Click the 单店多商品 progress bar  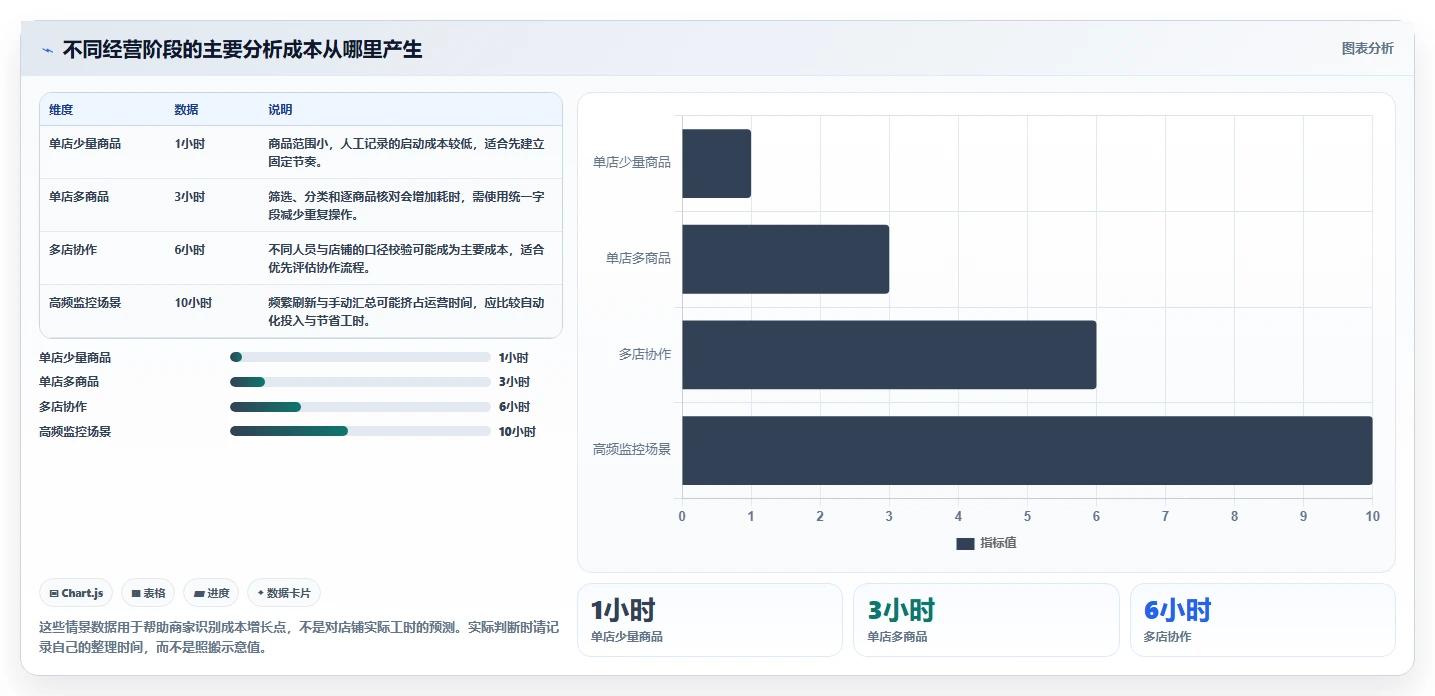tap(360, 382)
